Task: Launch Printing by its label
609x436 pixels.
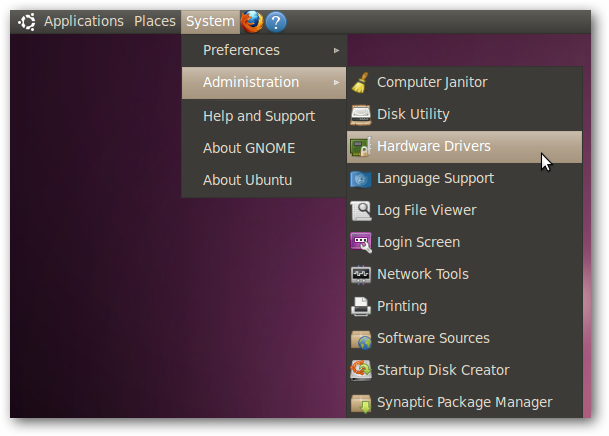Action: tap(402, 306)
